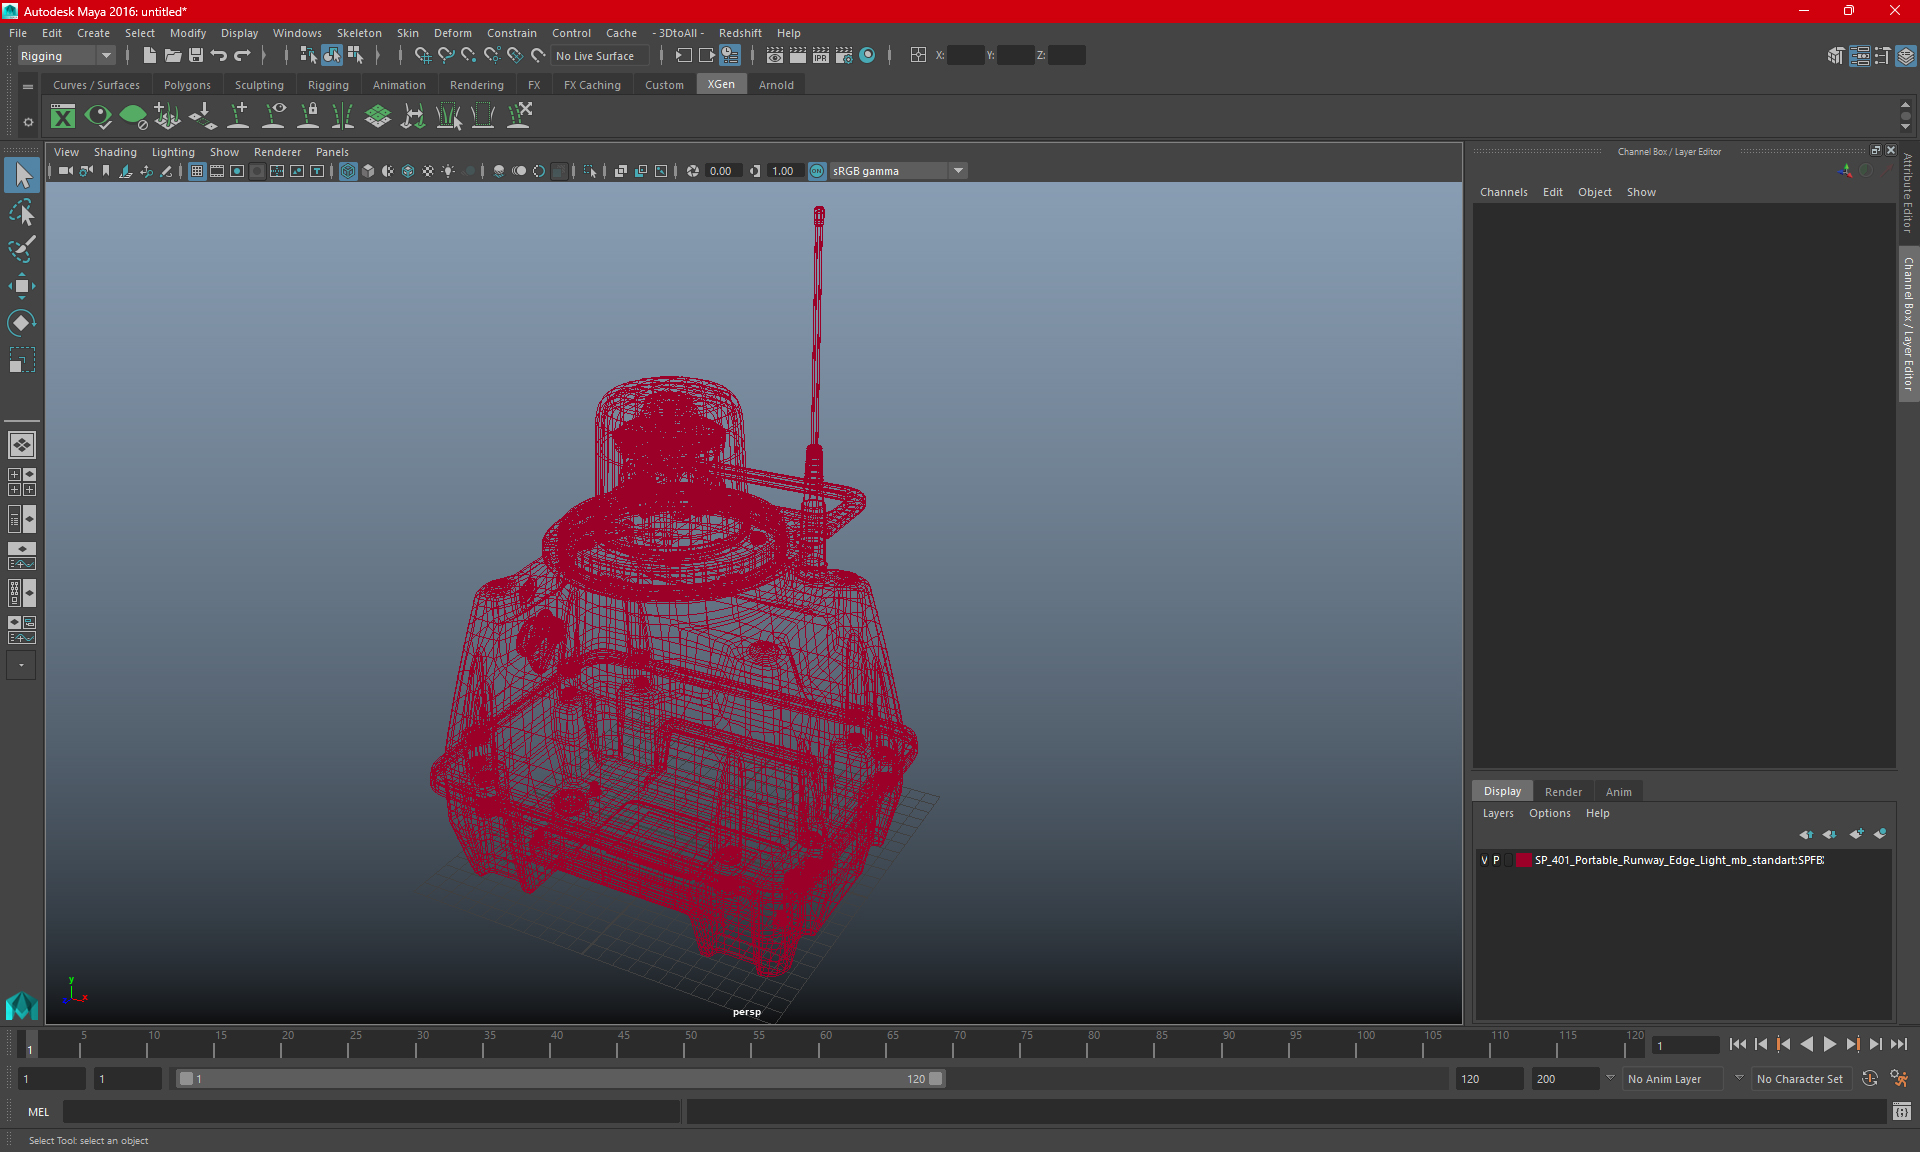Click XGen clear preview leaf icon
The width and height of the screenshot is (1920, 1152).
tap(133, 117)
